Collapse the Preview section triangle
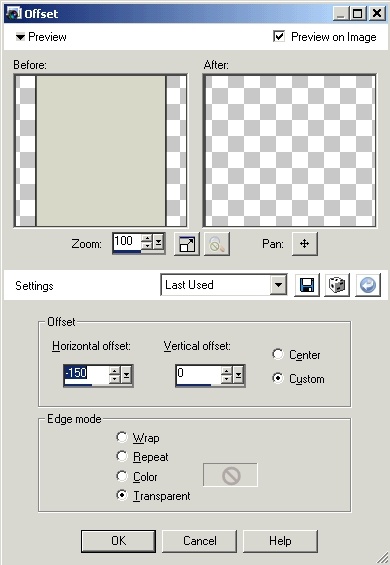 pos(20,37)
